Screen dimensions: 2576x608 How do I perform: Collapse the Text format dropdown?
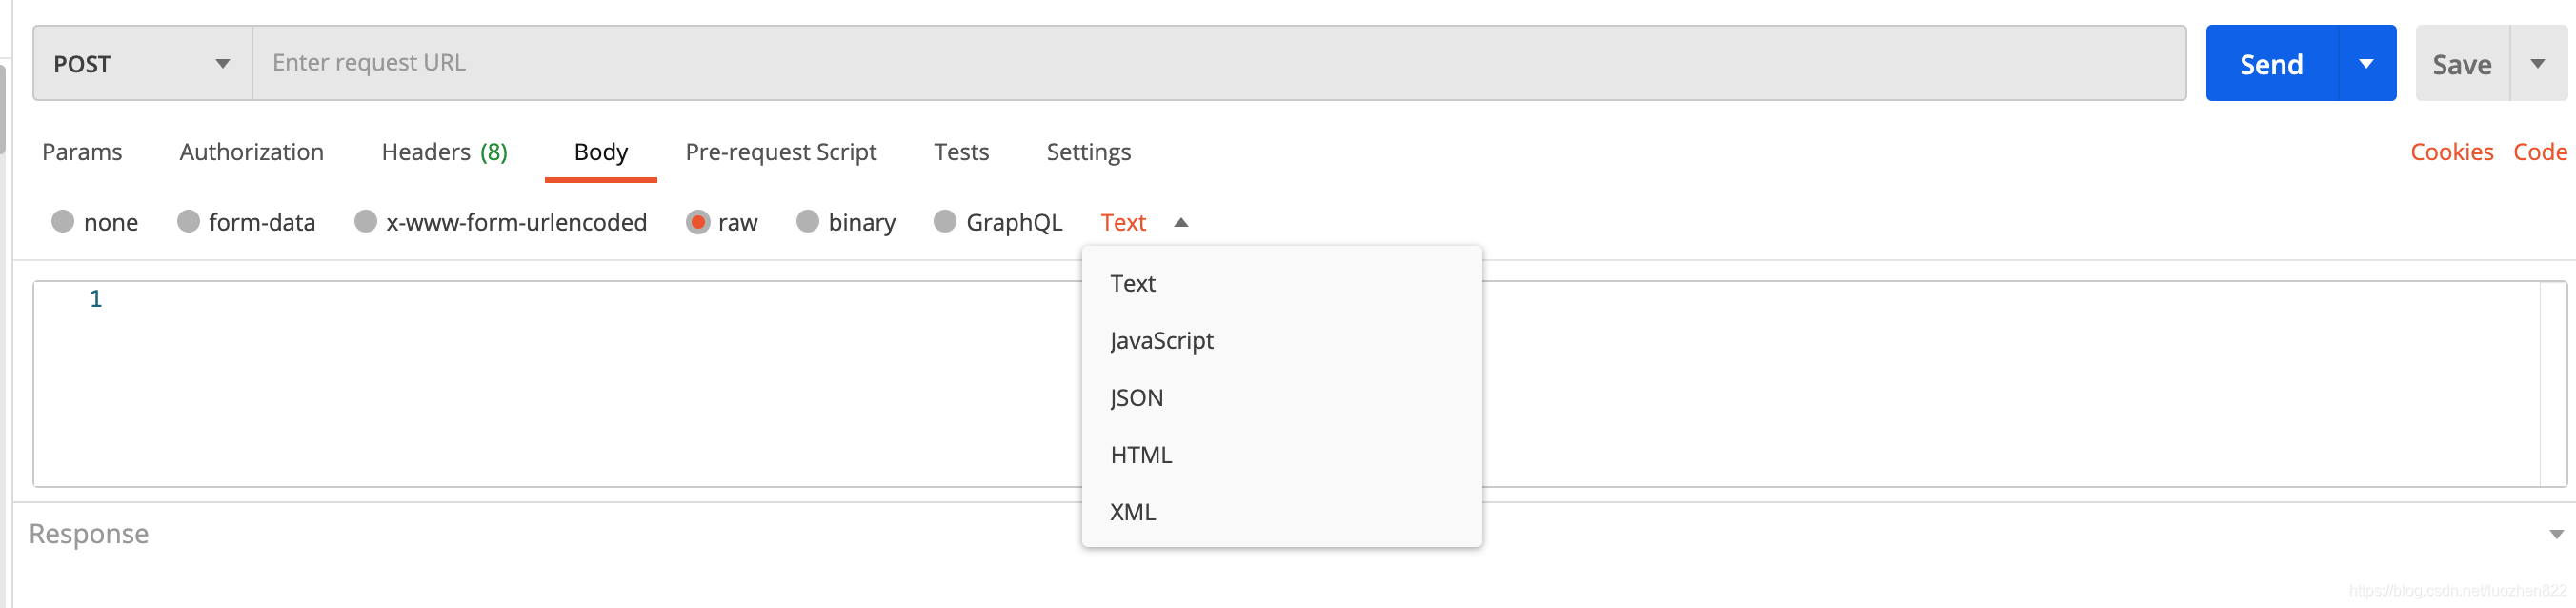pyautogui.click(x=1181, y=223)
